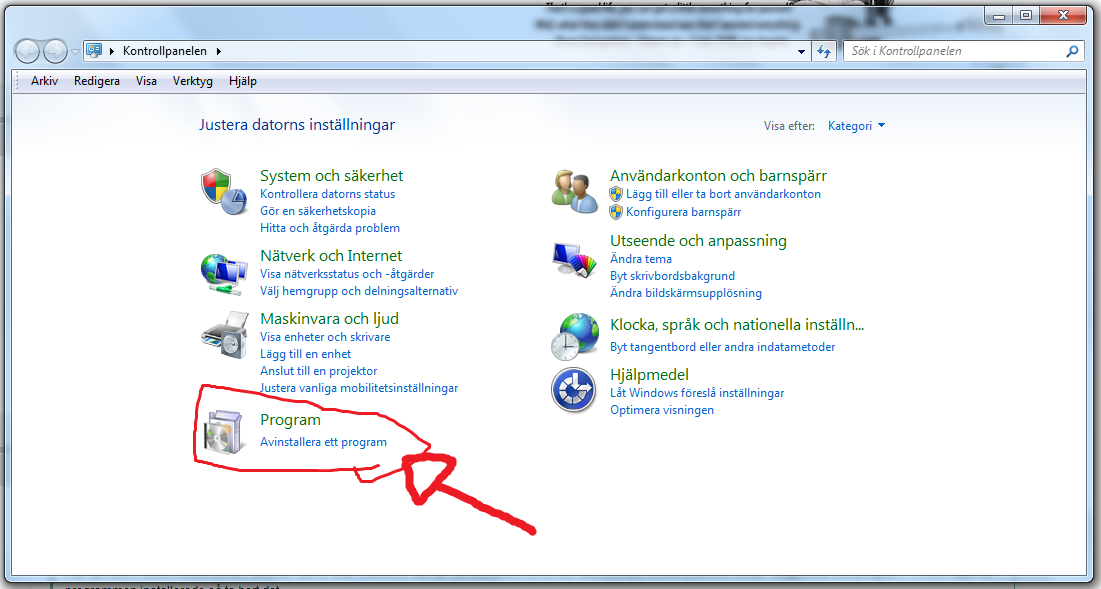The image size is (1101, 589).
Task: Click the System och säkerhet shield icon
Action: pos(224,191)
